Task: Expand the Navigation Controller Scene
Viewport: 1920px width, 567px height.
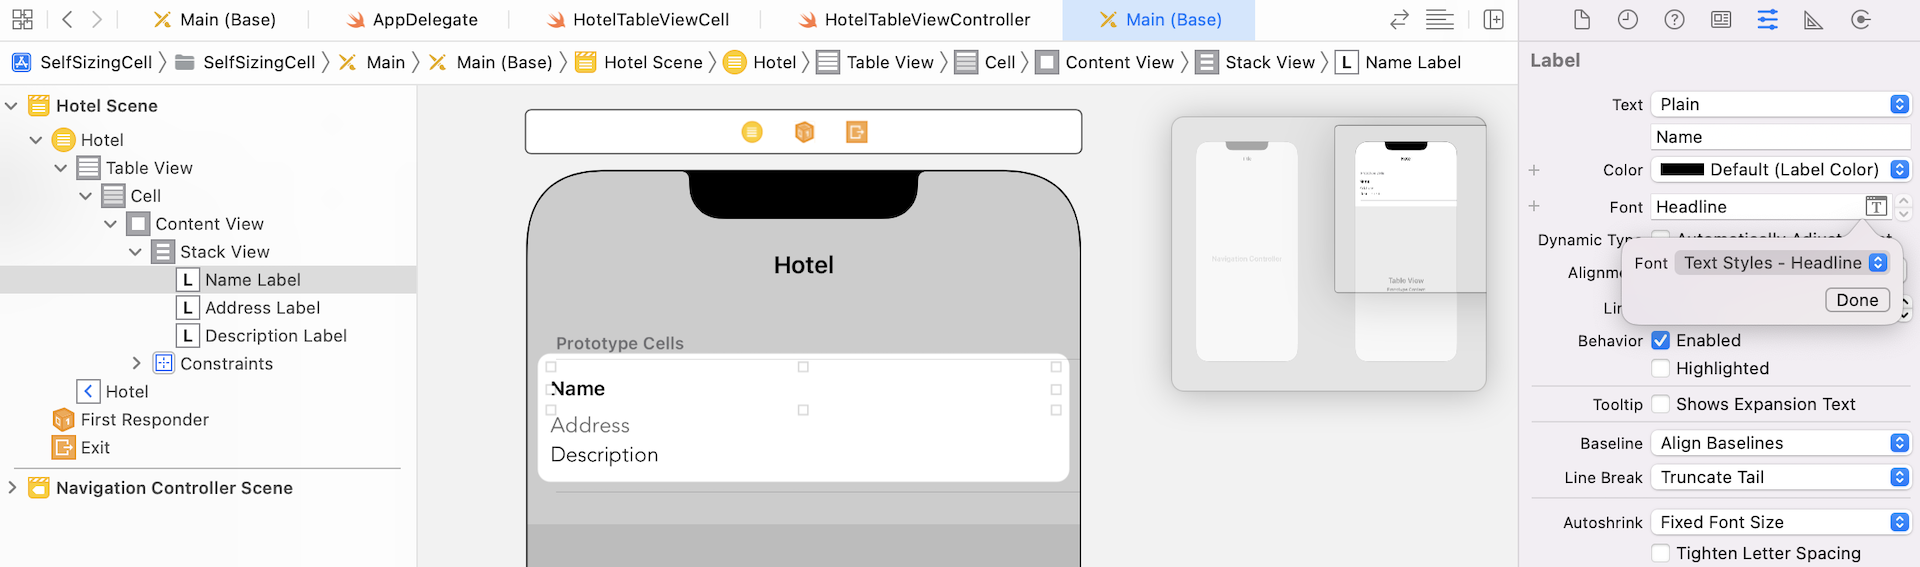Action: click(12, 488)
